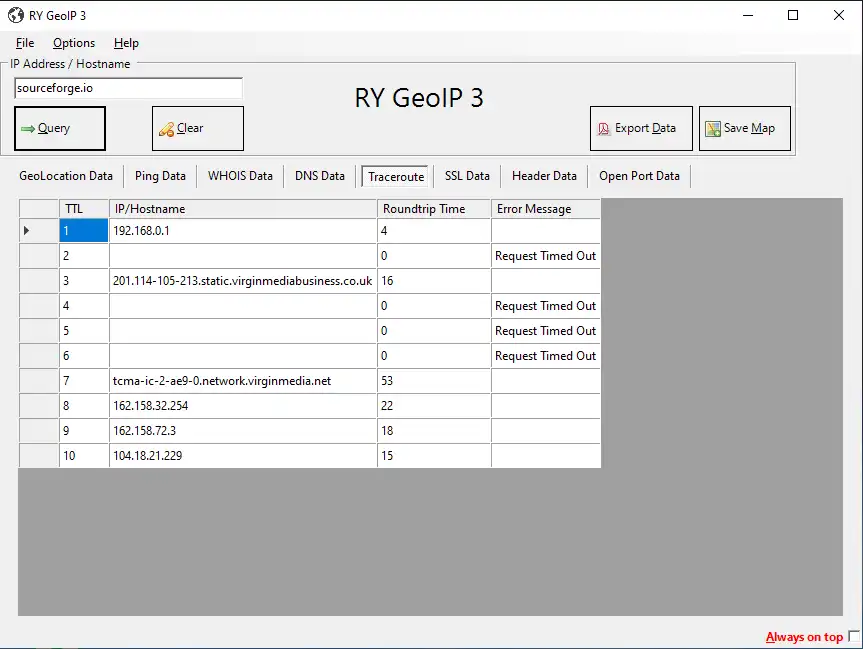Click the highlighted TTL cell with value 1
Image resolution: width=863 pixels, height=649 pixels.
point(84,231)
